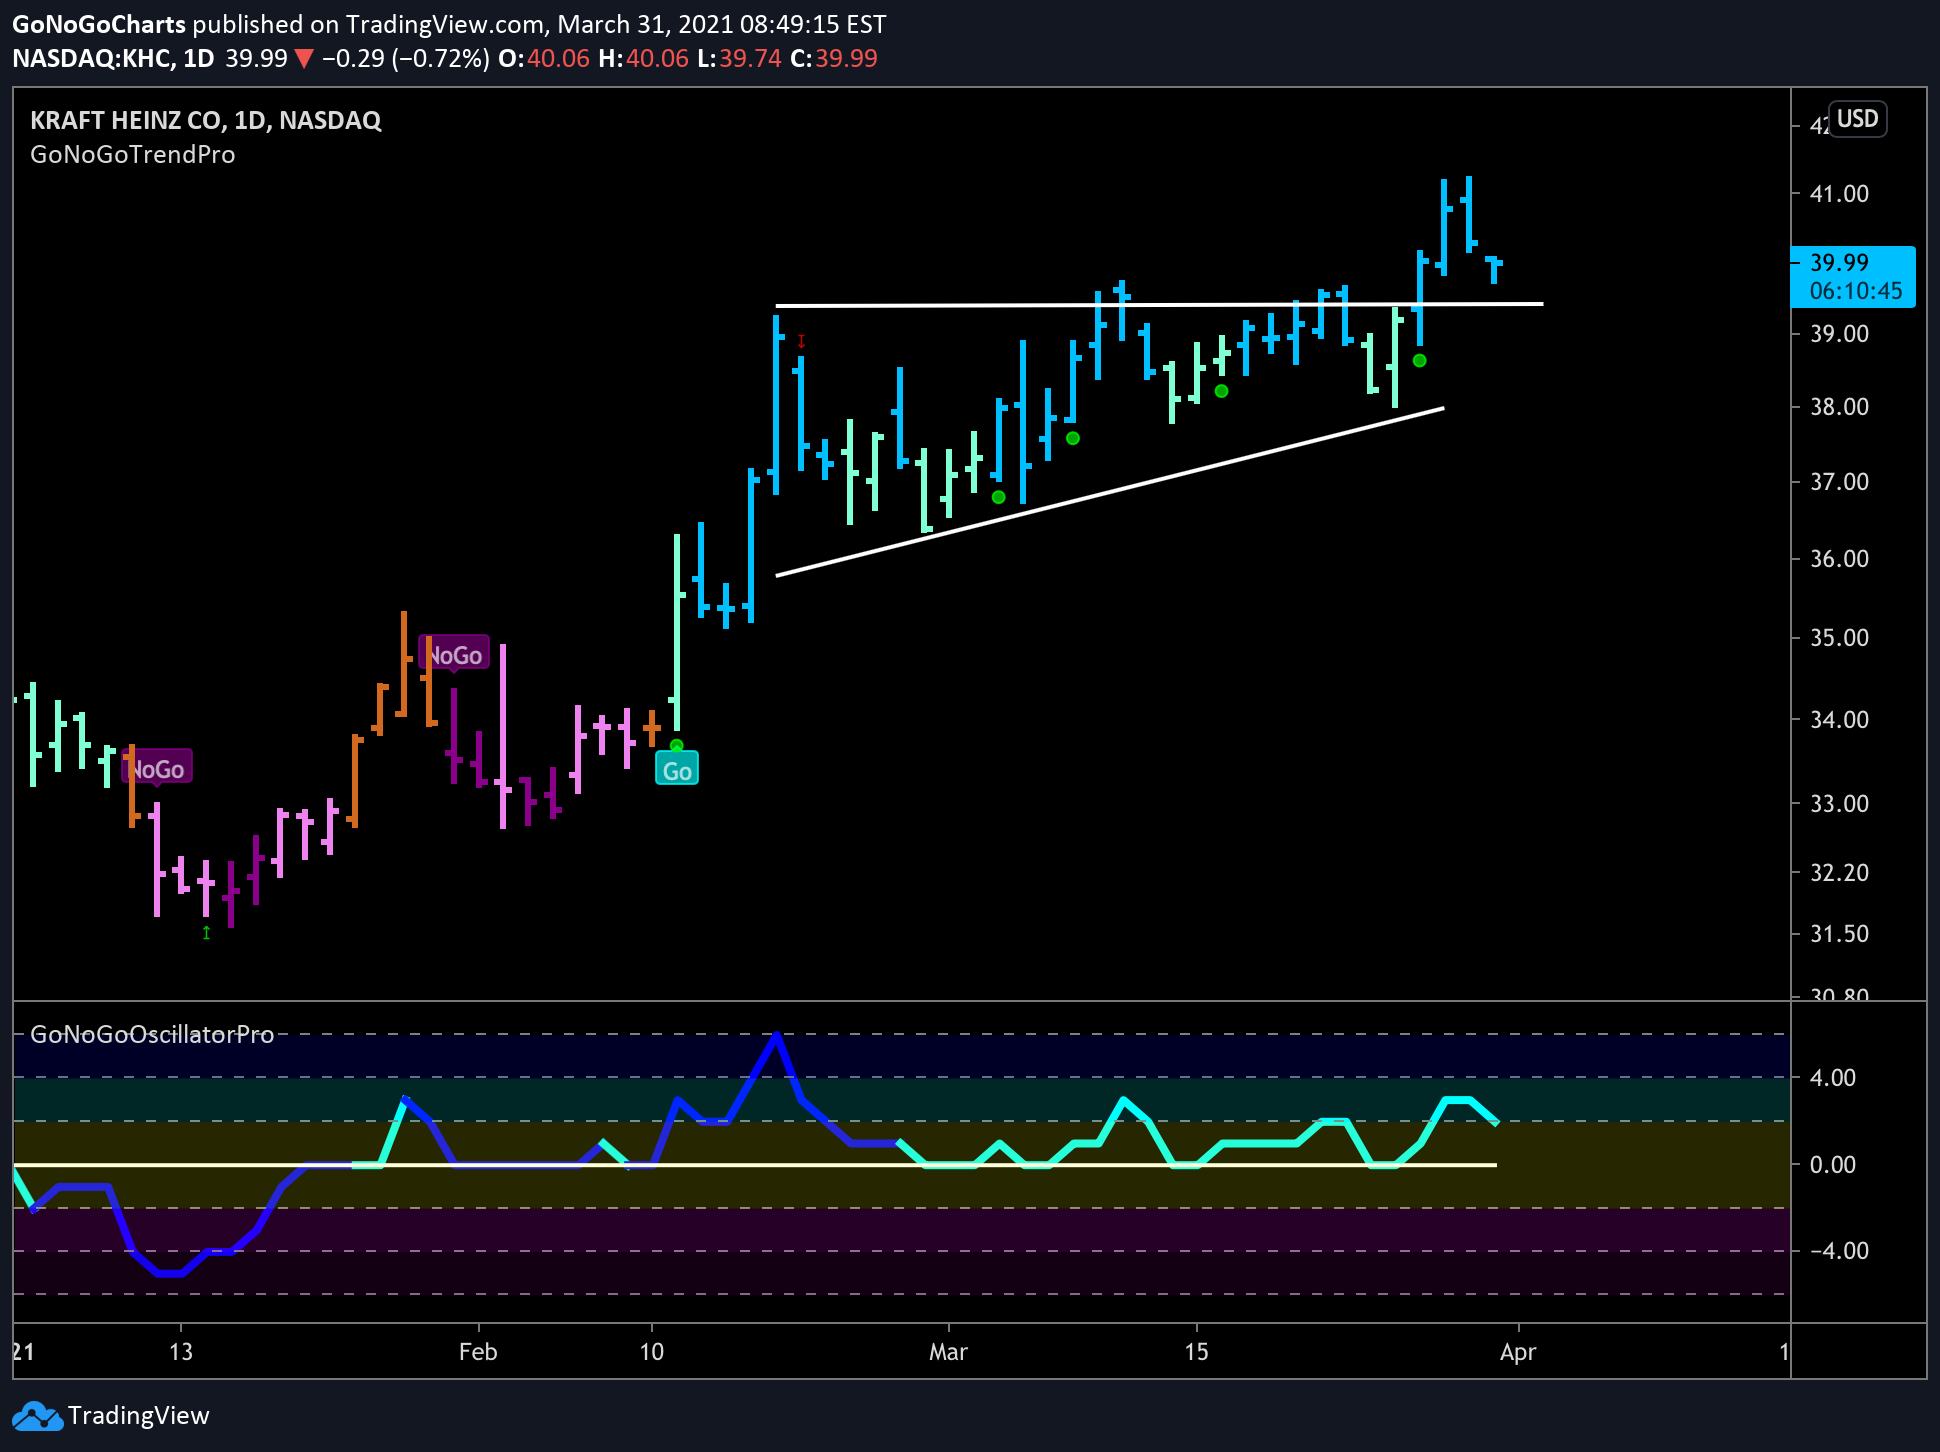Click the 41.00 price axis label

[1839, 194]
